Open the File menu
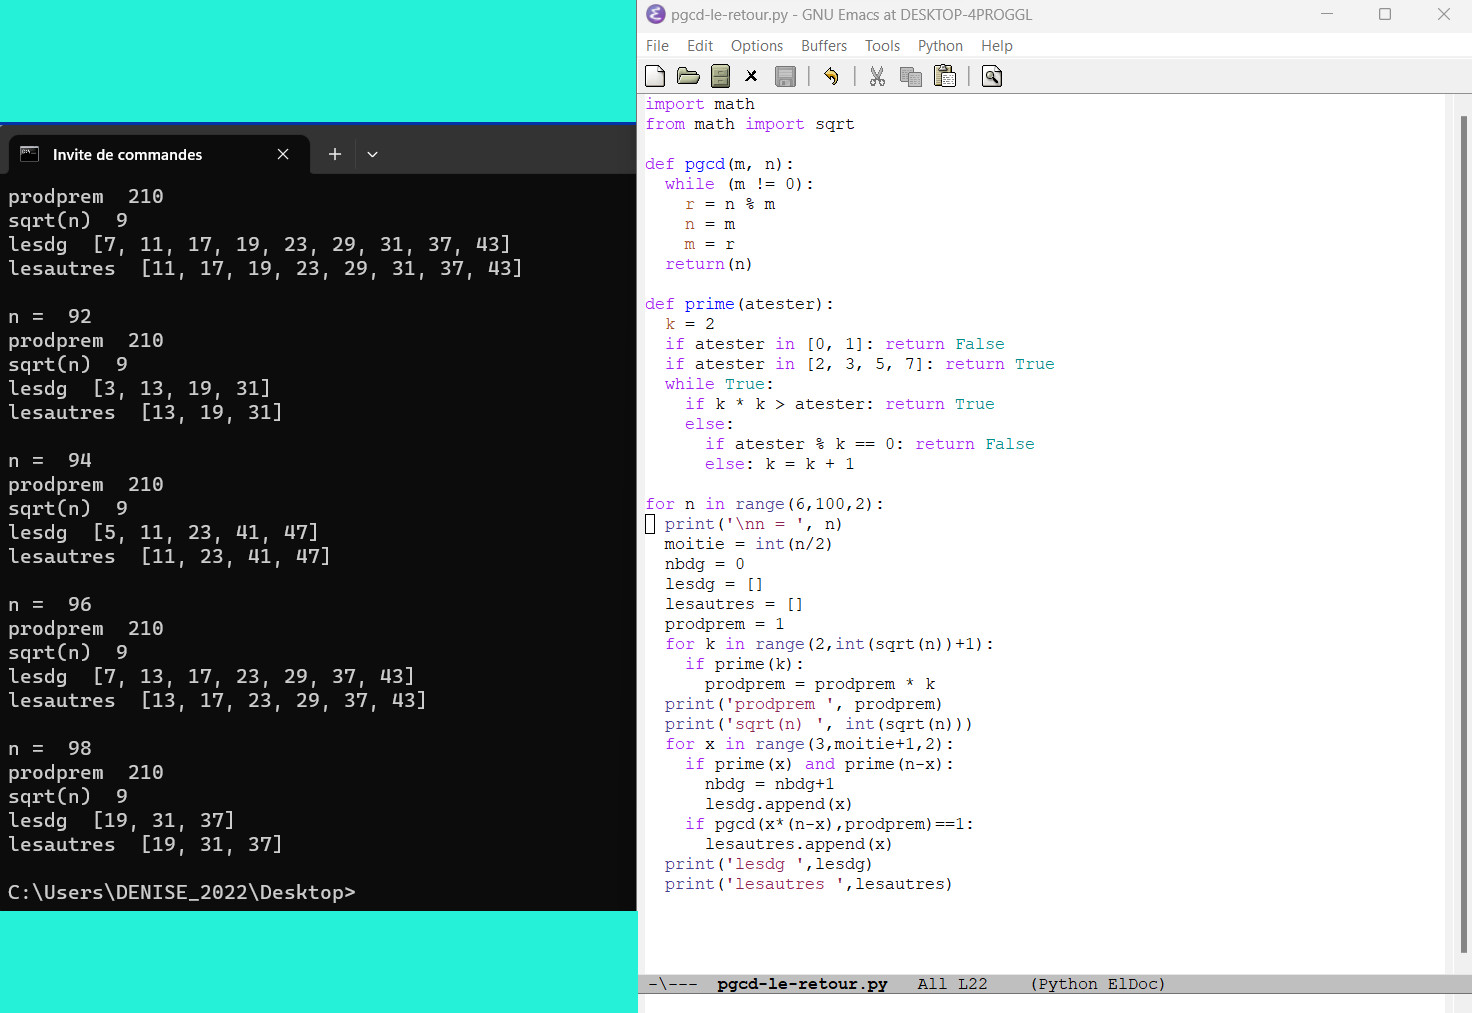Viewport: 1472px width, 1013px height. point(657,46)
